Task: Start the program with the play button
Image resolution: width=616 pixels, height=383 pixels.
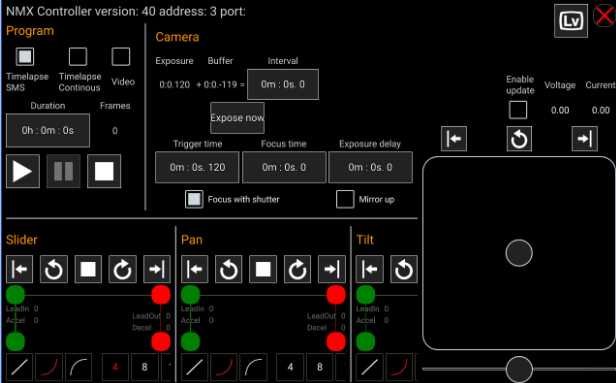Action: point(23,171)
